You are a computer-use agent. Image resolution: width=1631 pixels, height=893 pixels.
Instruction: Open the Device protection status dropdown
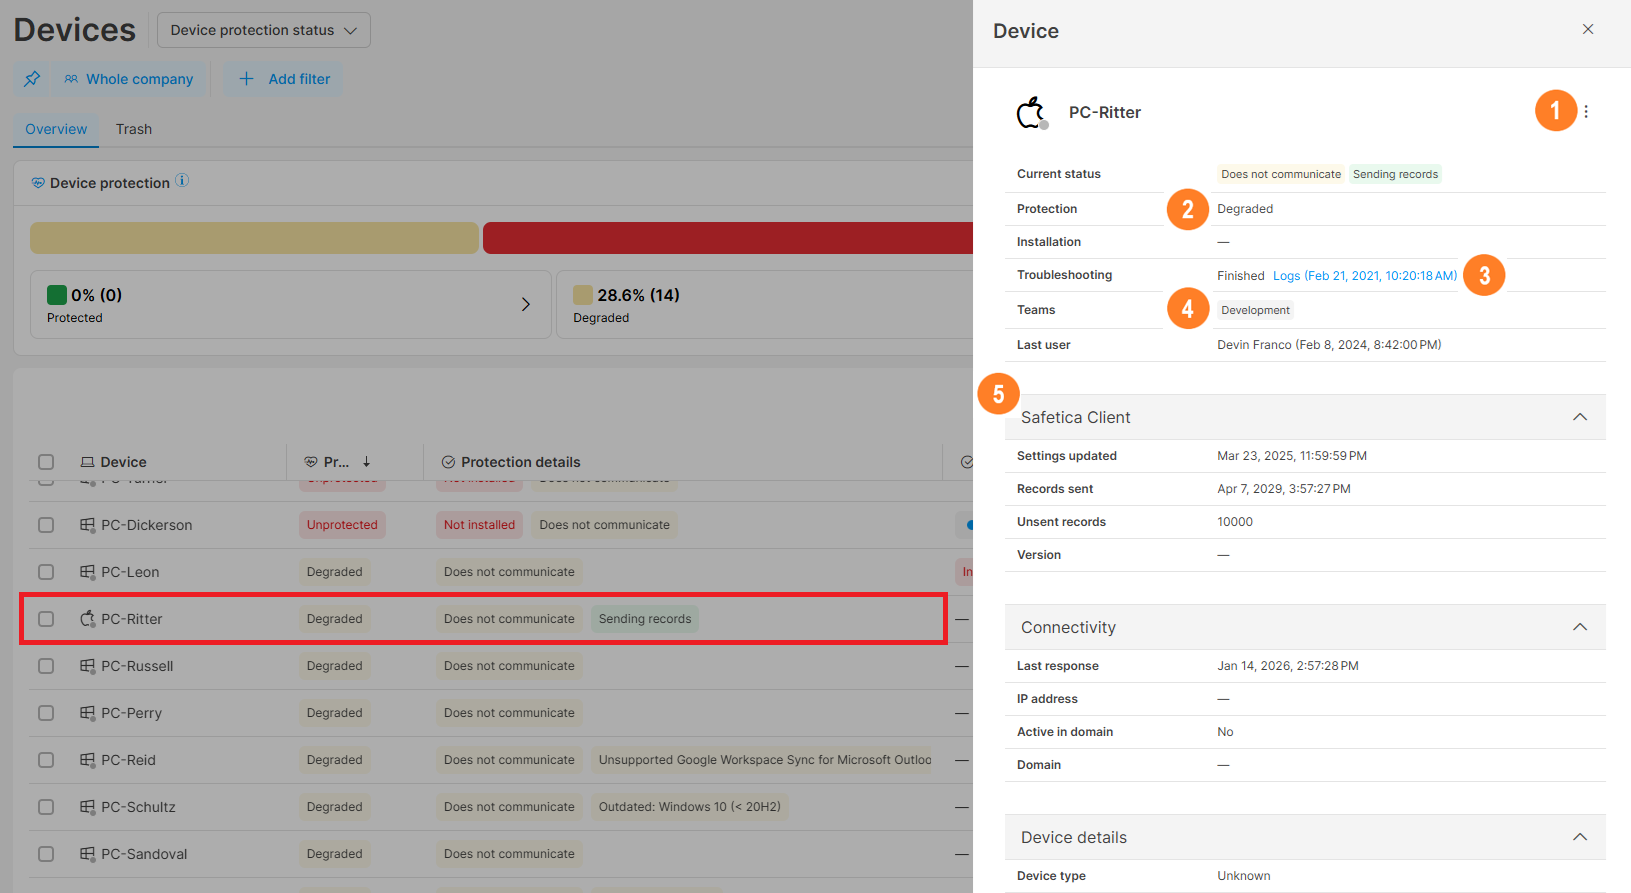pyautogui.click(x=264, y=30)
